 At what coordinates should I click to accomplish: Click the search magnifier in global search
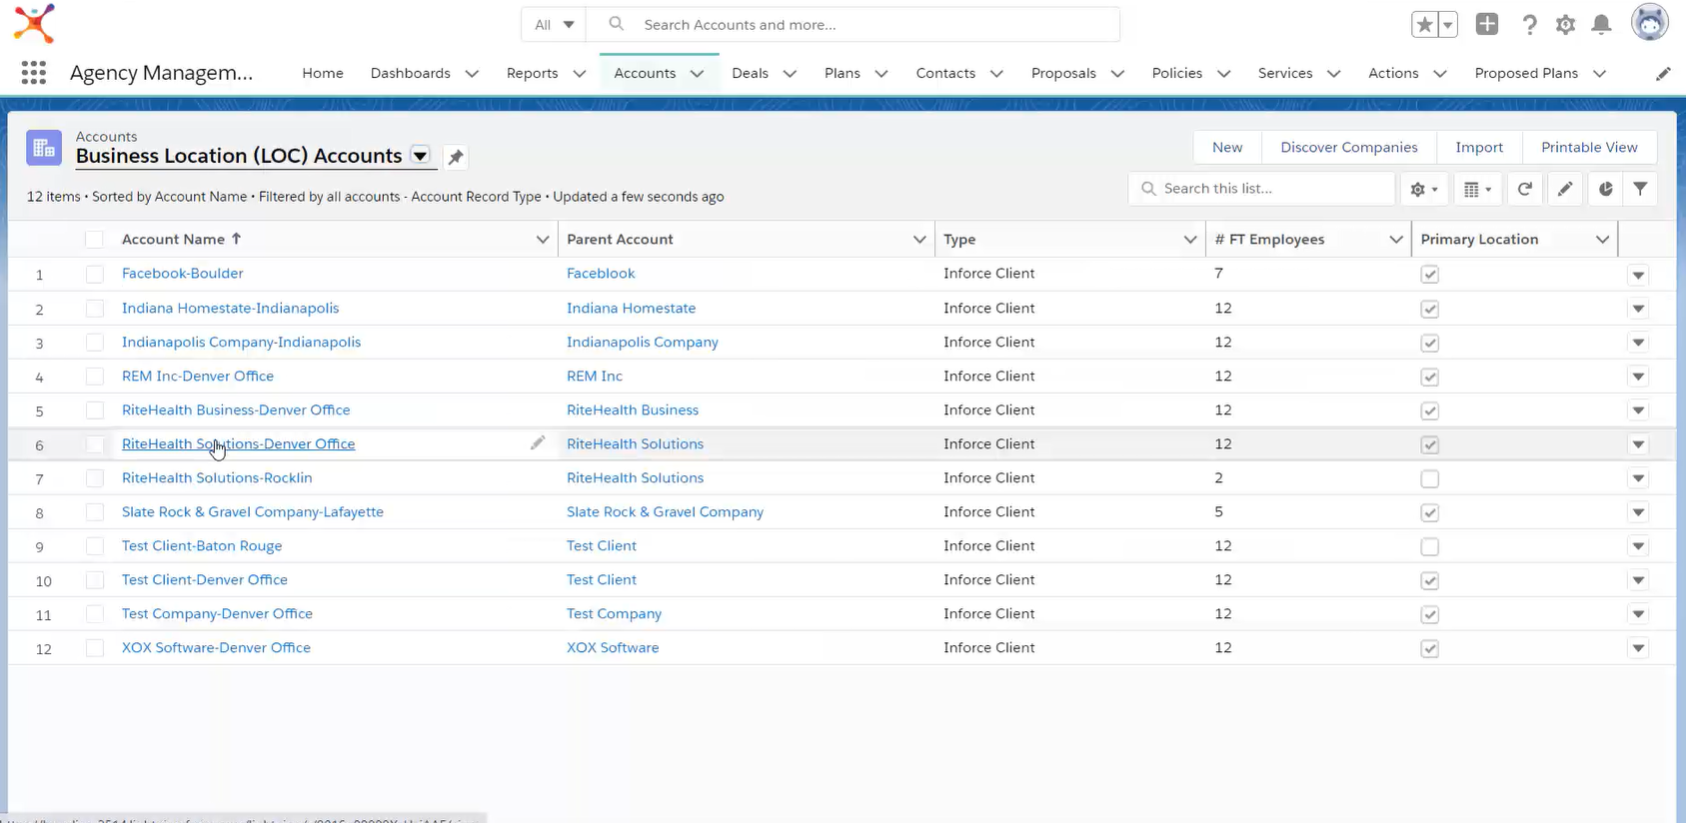[x=616, y=24]
